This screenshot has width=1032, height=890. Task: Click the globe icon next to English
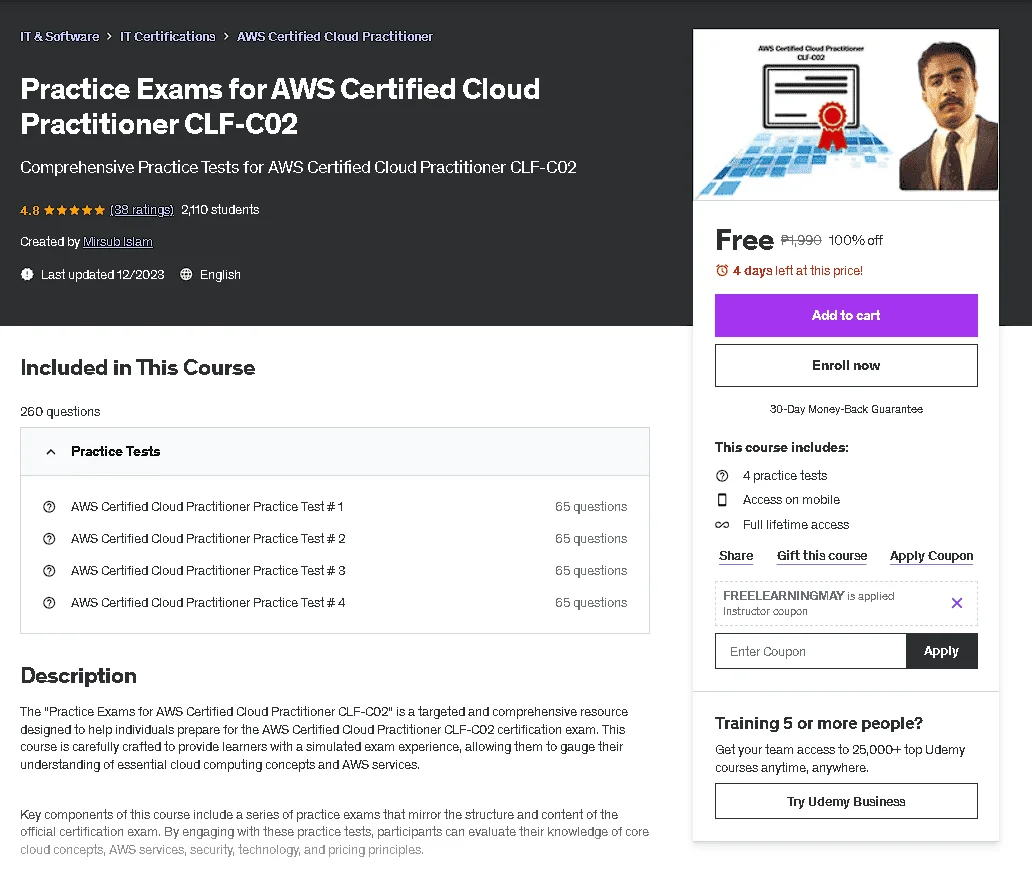pyautogui.click(x=186, y=275)
